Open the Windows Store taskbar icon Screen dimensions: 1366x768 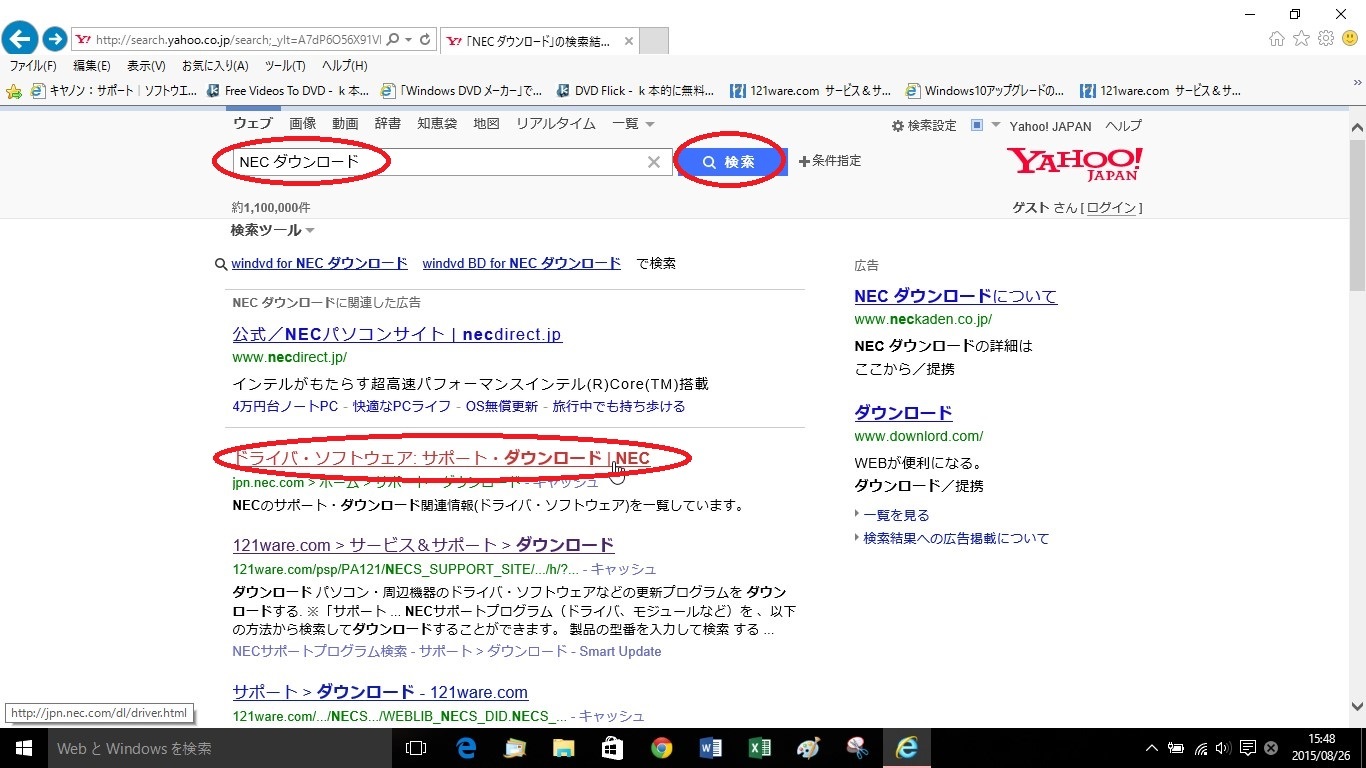coord(612,748)
